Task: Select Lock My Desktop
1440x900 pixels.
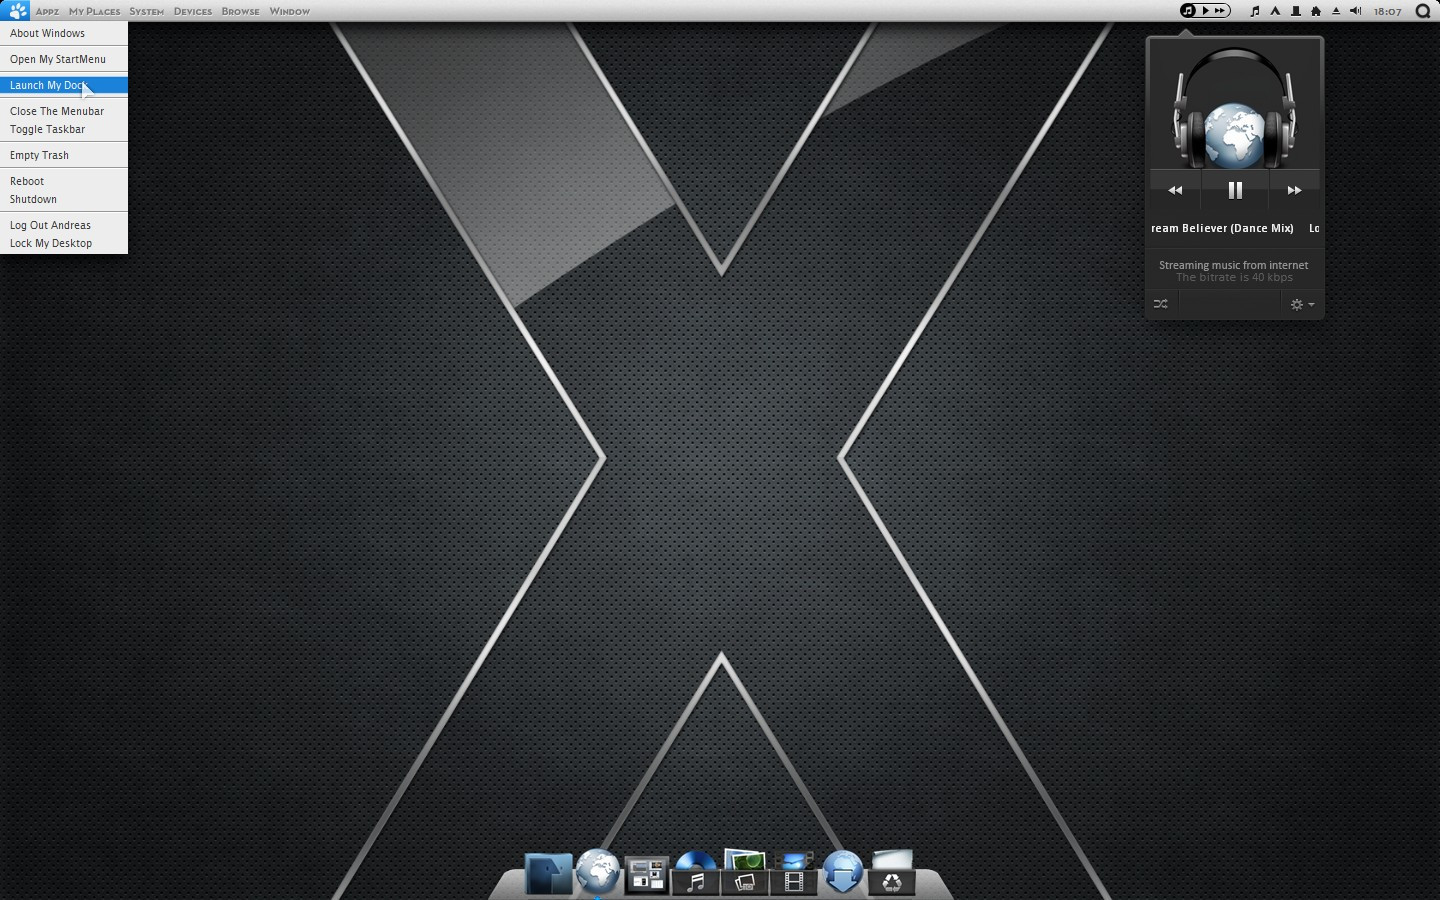Action: [x=64, y=243]
